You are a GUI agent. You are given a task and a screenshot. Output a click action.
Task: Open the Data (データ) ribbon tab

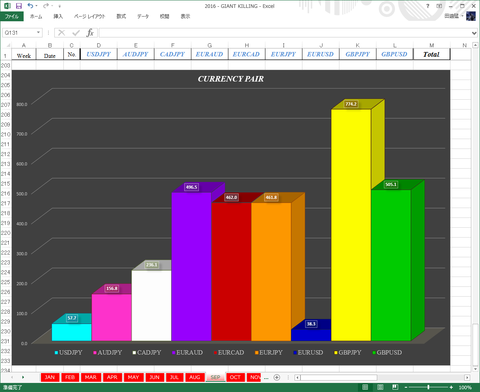coord(143,16)
